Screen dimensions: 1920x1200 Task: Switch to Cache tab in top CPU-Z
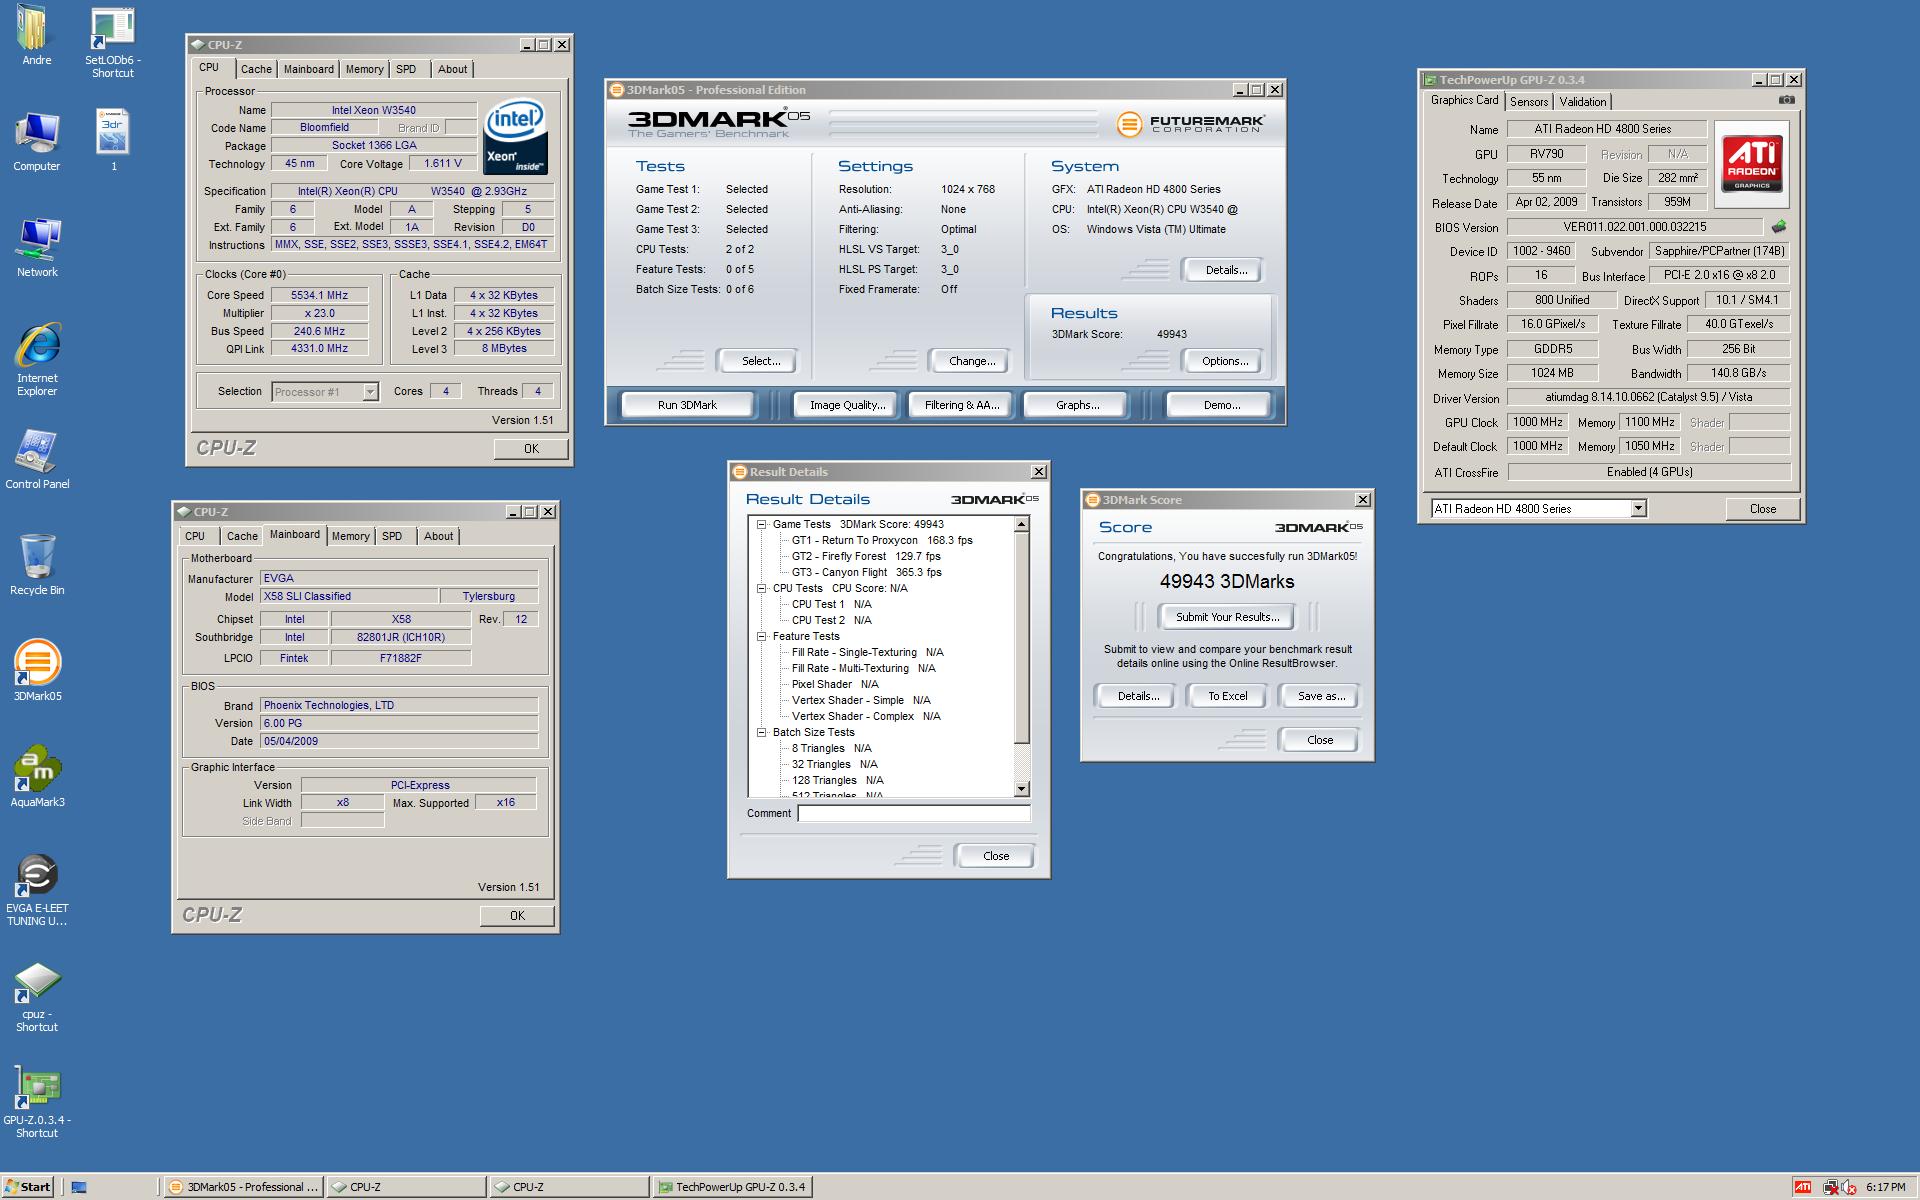(256, 69)
